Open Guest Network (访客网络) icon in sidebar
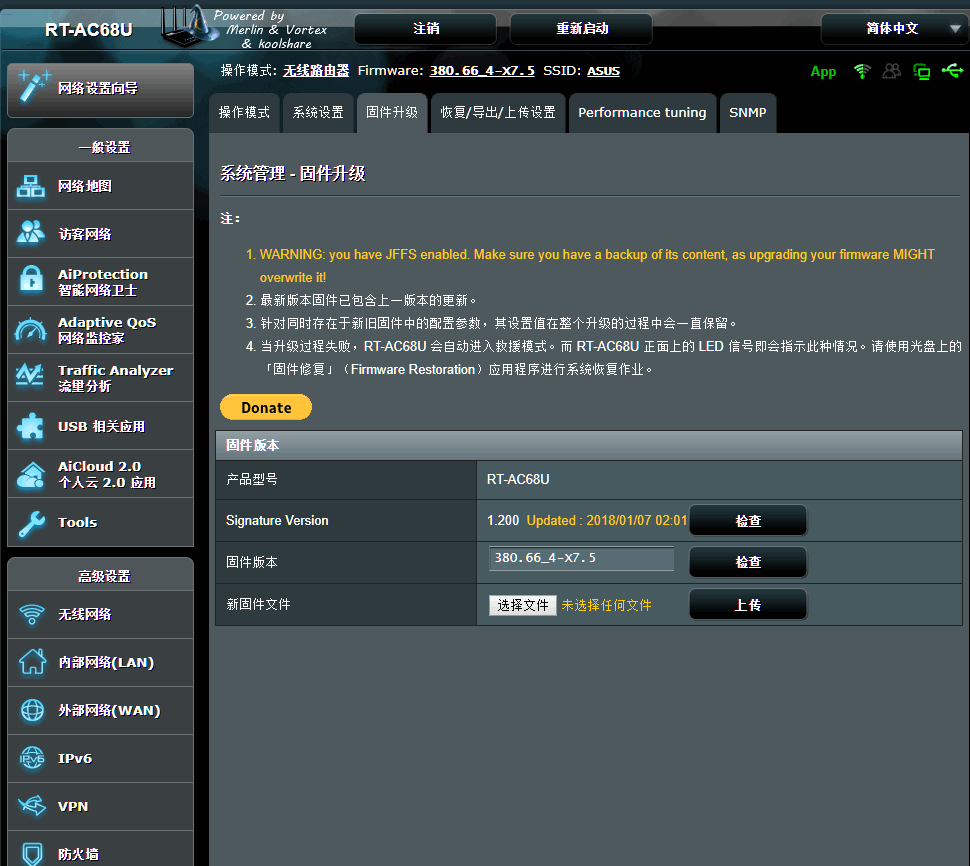Screen dimensions: 970x866 tap(32, 234)
